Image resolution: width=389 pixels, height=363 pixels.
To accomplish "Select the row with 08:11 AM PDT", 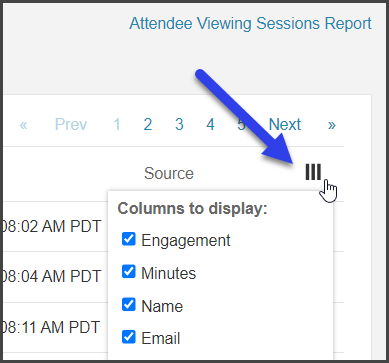I will point(53,327).
